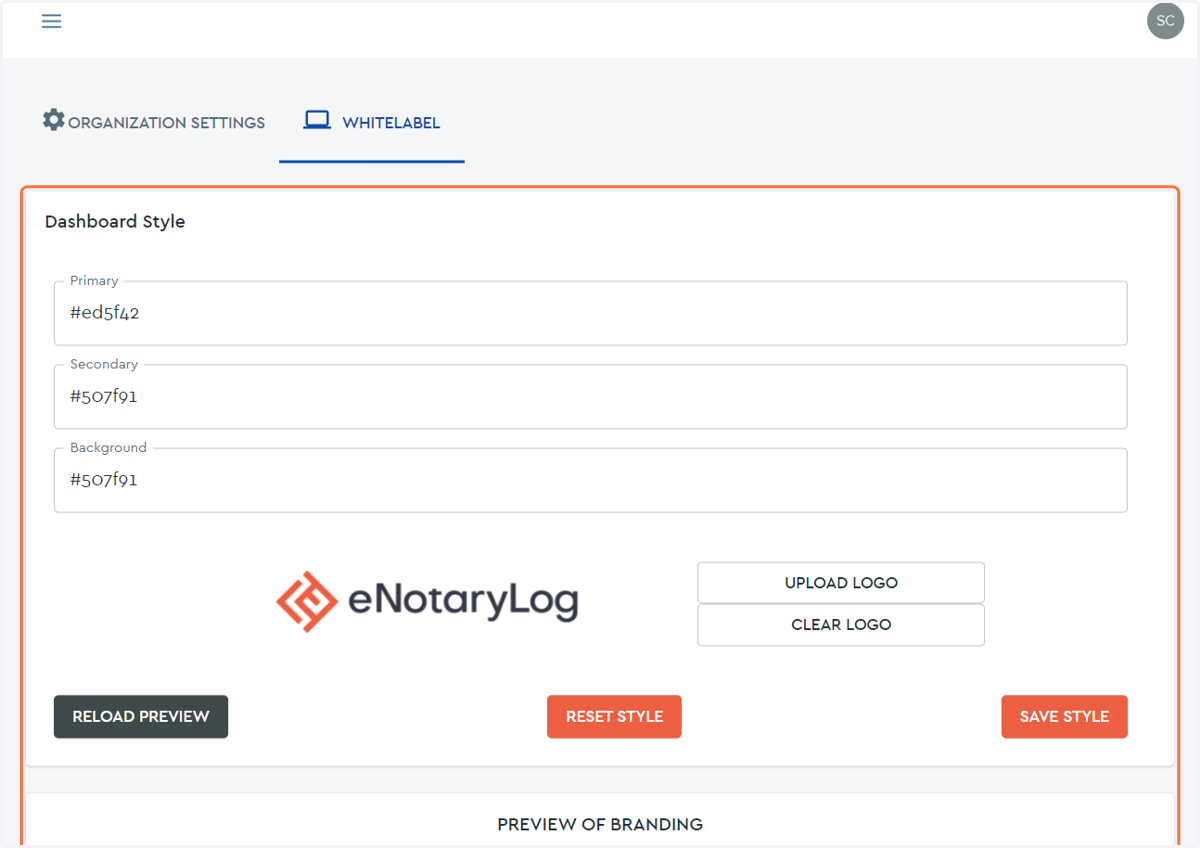Switch to the Organization Settings tab

point(154,122)
